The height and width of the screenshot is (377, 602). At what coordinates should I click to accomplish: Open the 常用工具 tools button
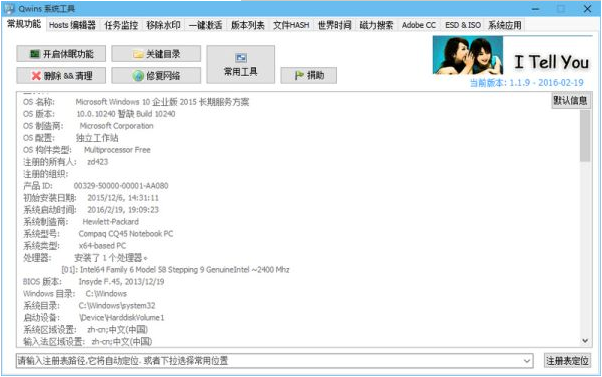(241, 64)
